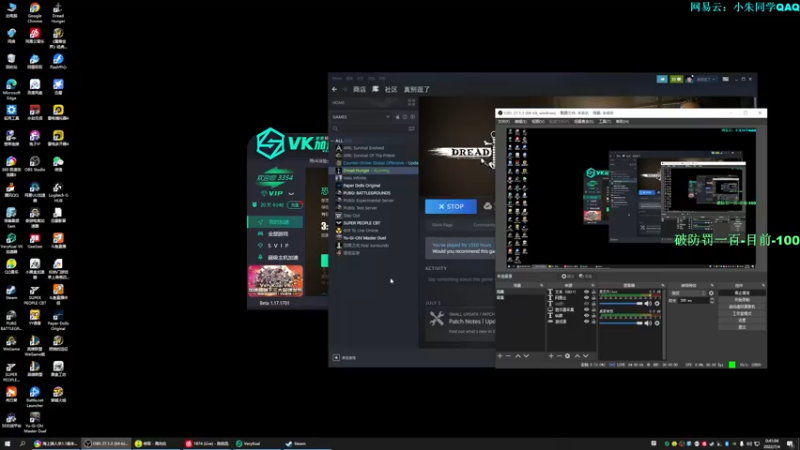Open Steam desktop shortcut
Viewport: 800px width, 450px height.
(x=11, y=292)
